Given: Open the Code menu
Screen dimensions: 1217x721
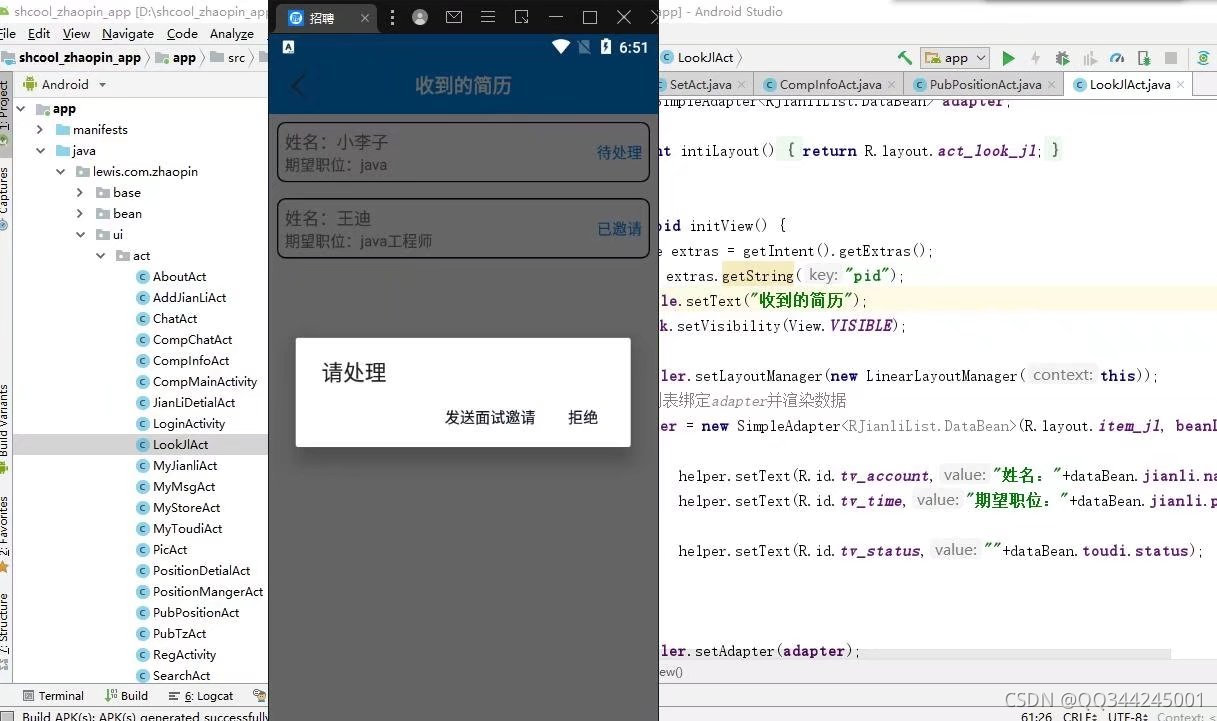Looking at the screenshot, I should pos(182,34).
